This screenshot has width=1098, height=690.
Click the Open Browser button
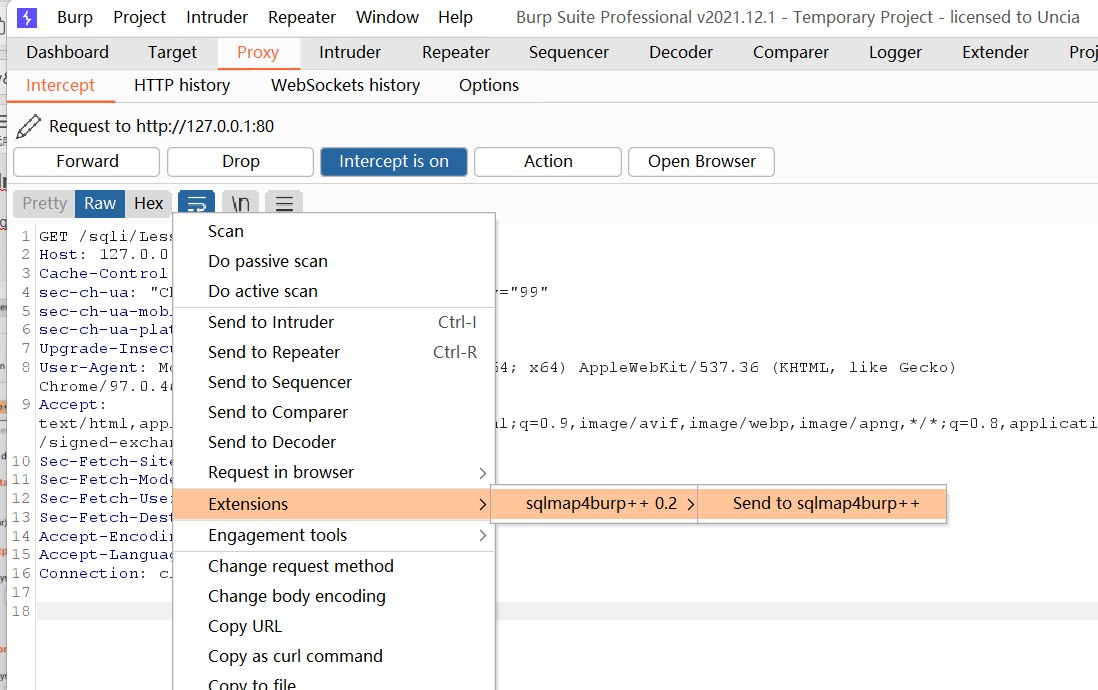(x=702, y=162)
